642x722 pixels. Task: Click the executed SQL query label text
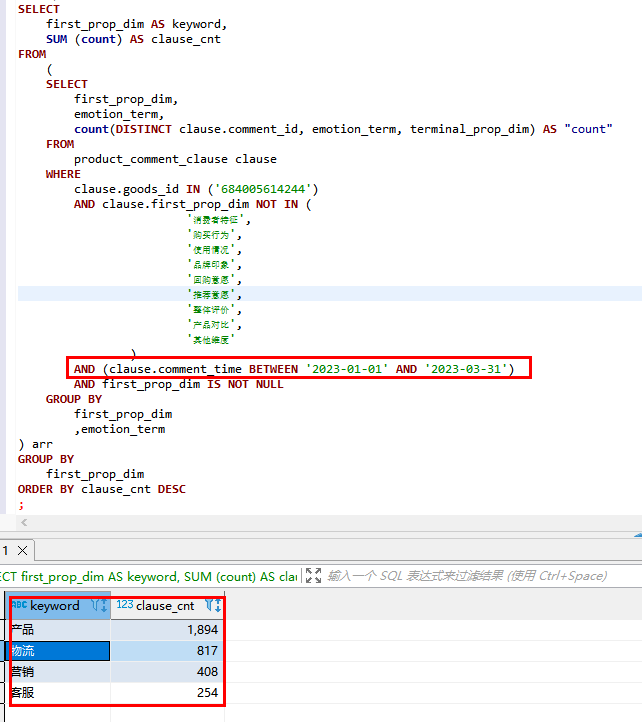[148, 576]
